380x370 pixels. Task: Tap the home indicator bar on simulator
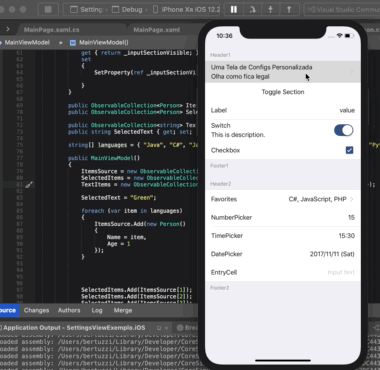283,360
